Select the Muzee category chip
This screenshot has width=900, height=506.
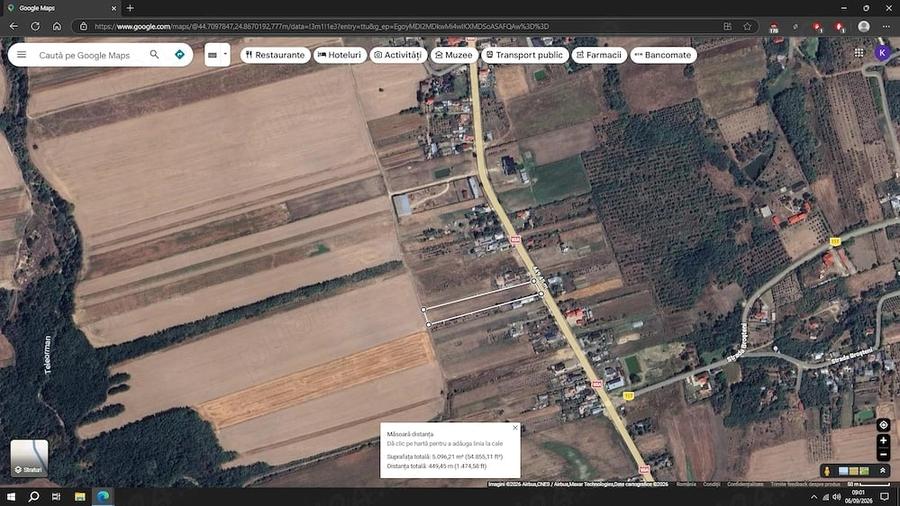(x=454, y=55)
